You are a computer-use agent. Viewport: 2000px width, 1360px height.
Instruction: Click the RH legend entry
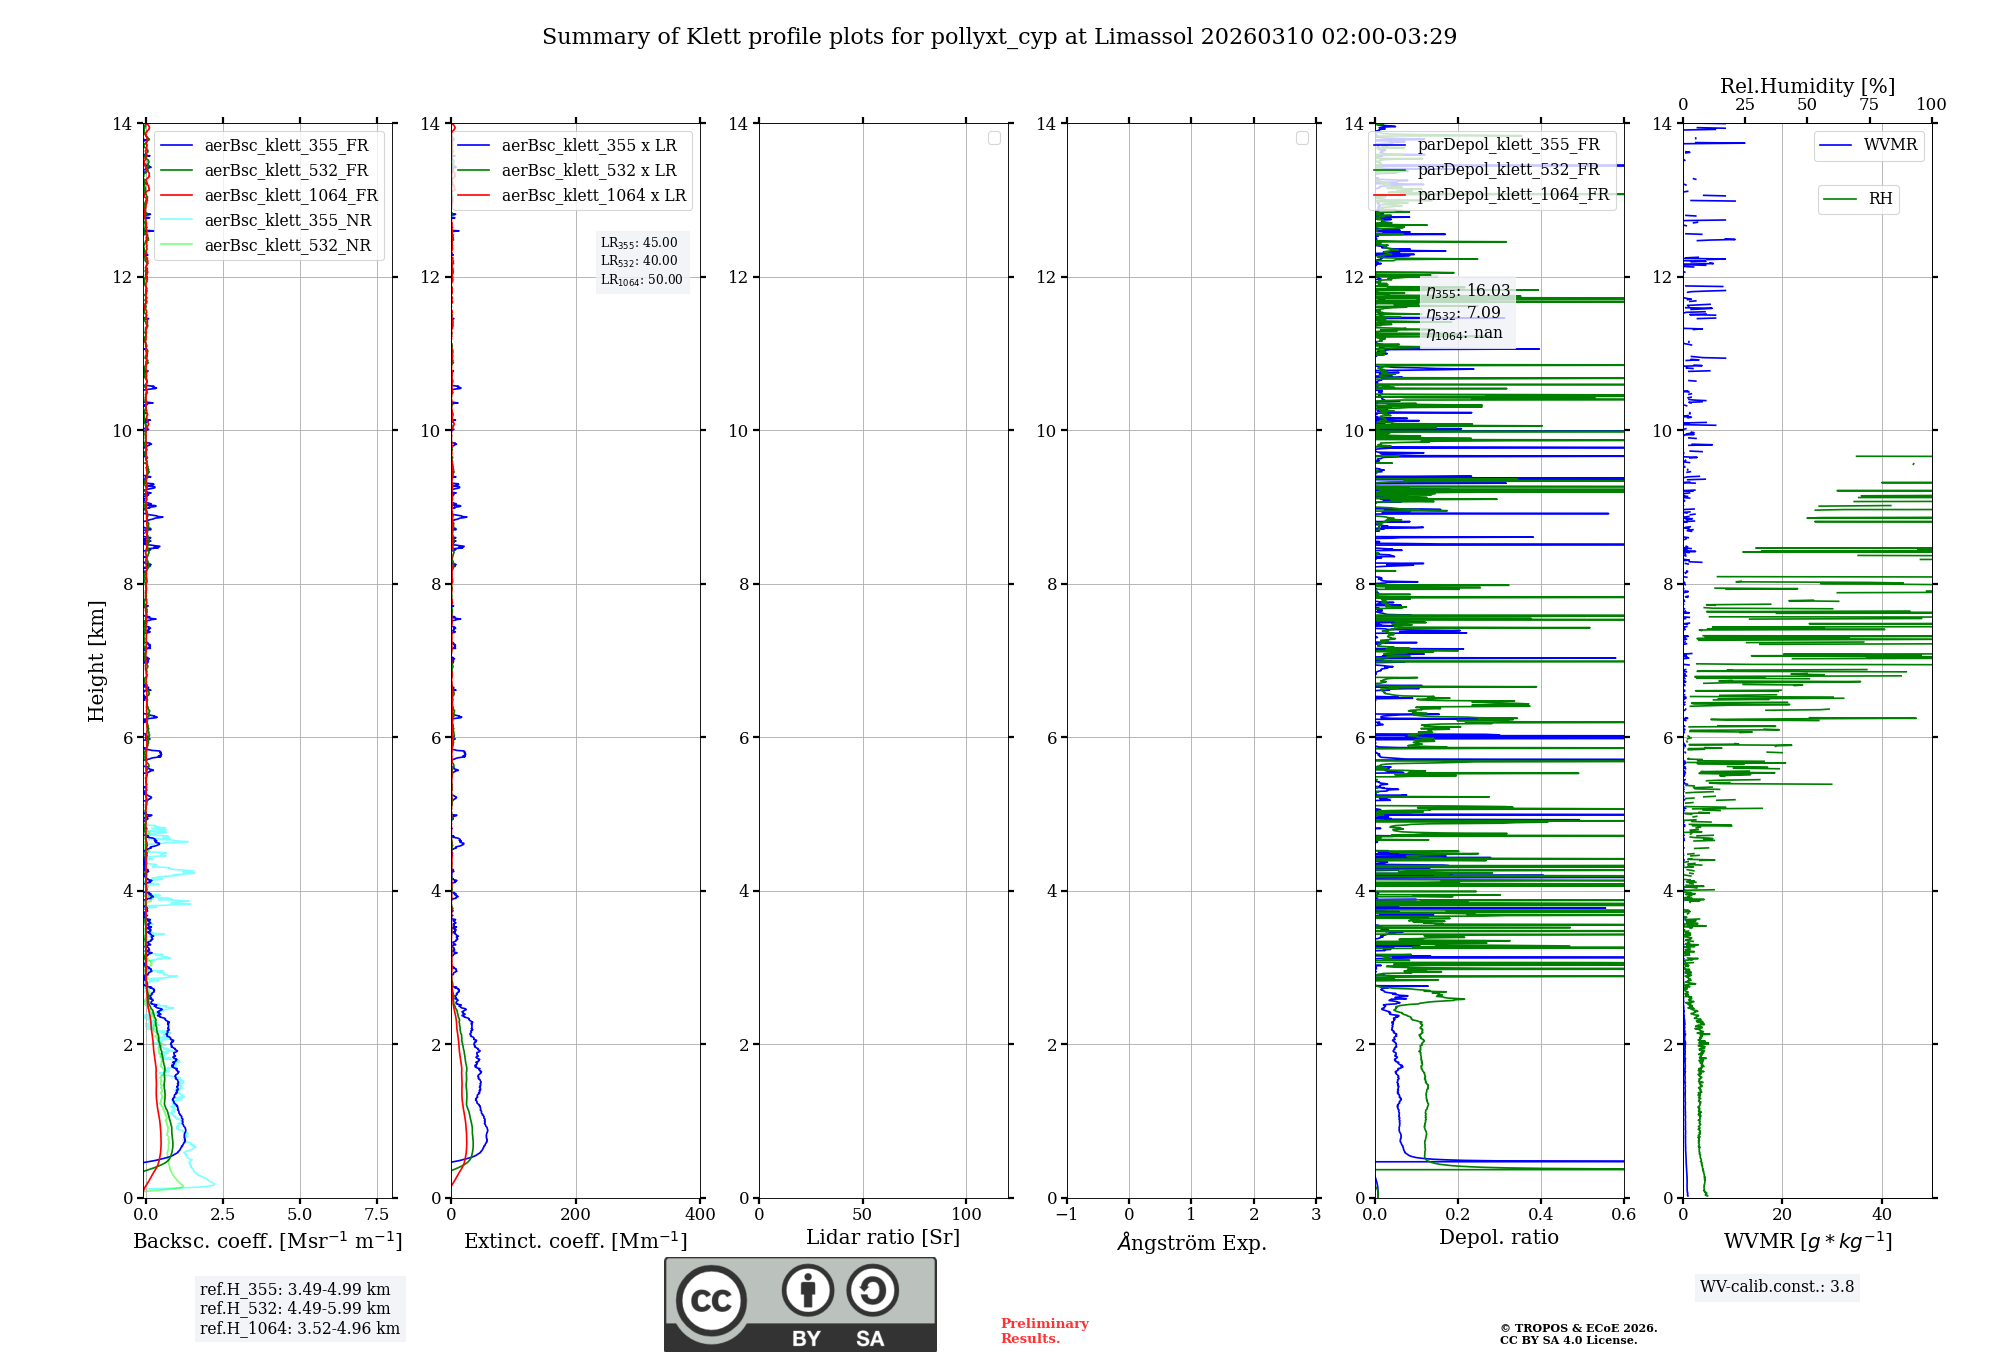click(x=1879, y=199)
